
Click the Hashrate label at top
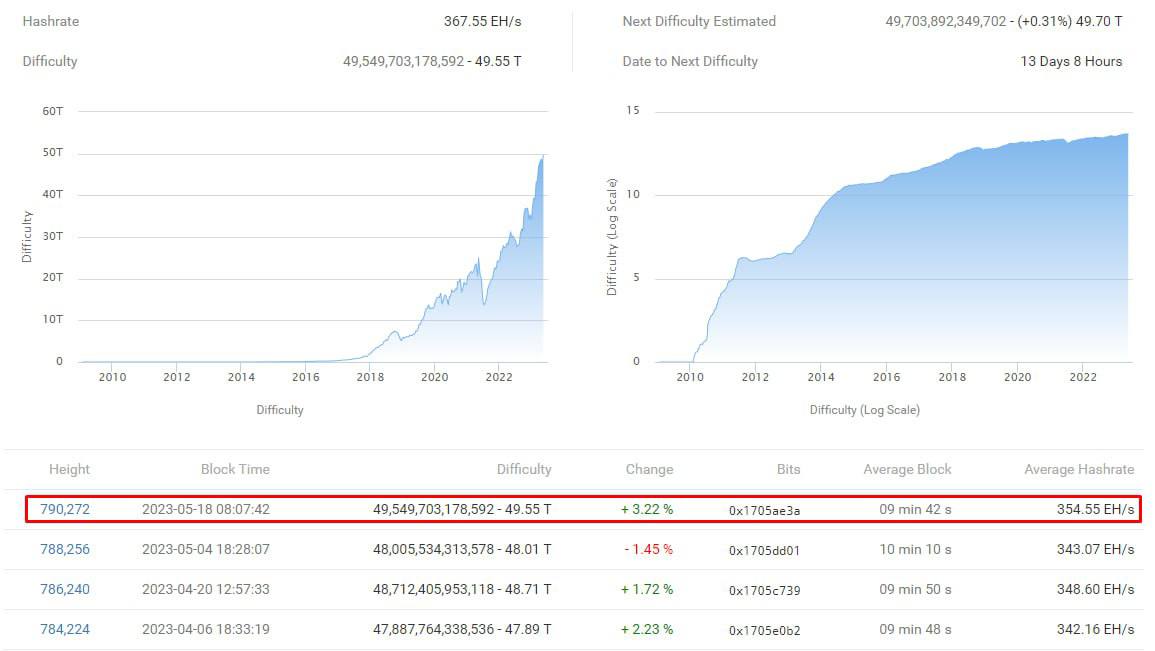pyautogui.click(x=51, y=21)
